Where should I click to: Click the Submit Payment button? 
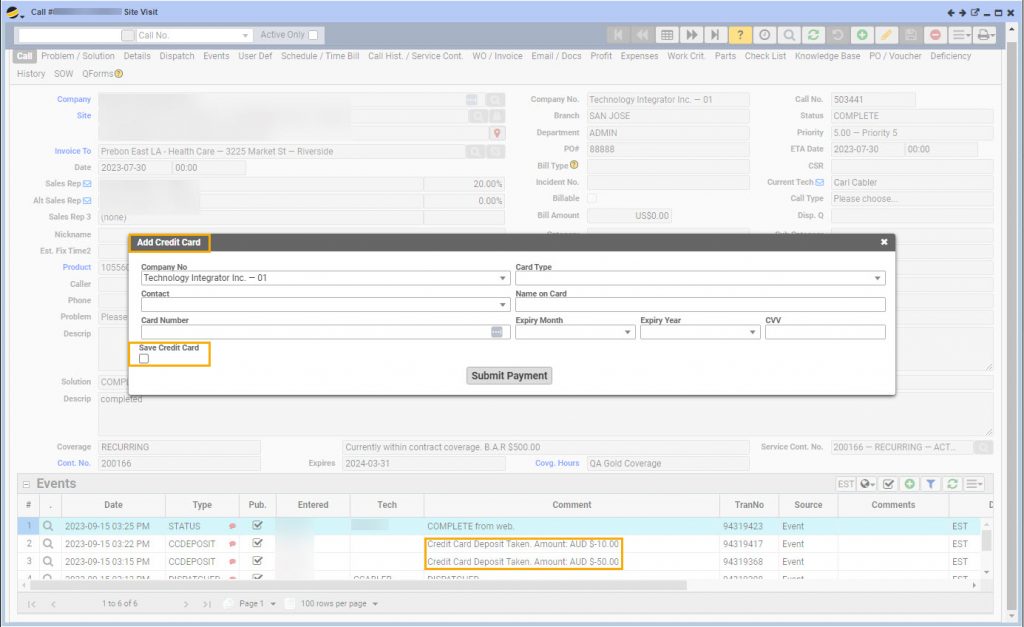pos(509,376)
